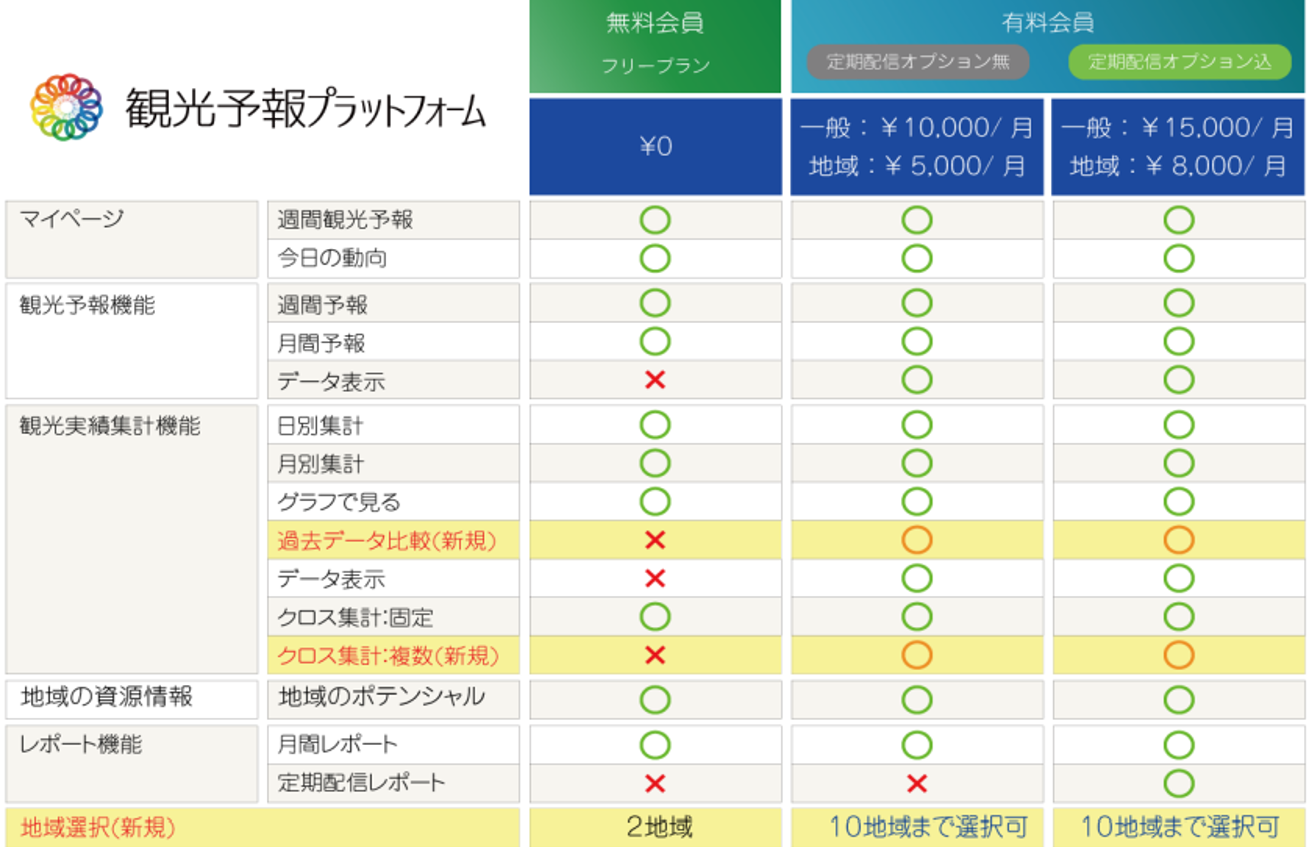Click no-option paid plan orange circle for 過去データ比較

pos(917,541)
